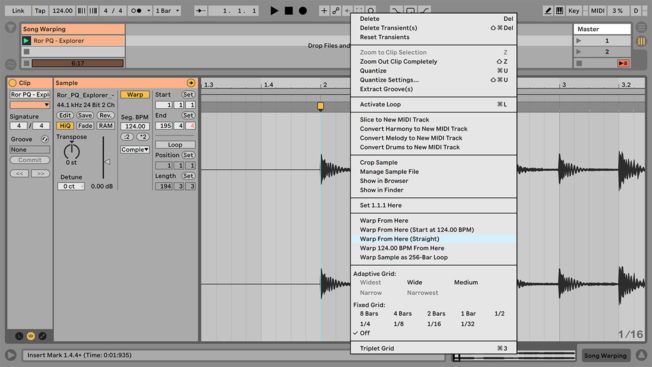The height and width of the screenshot is (367, 652).
Task: Select Triplet Grid menu entry
Action: point(433,348)
